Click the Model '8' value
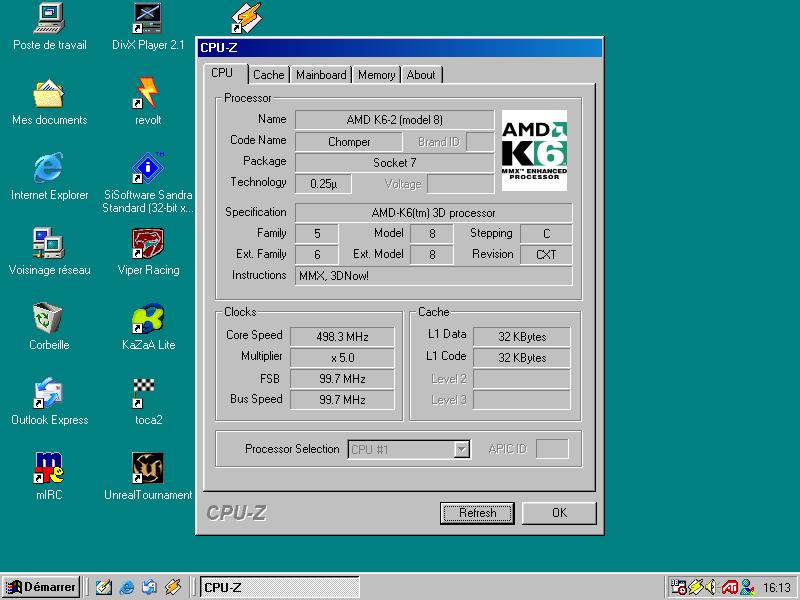800x600 pixels. coord(432,234)
